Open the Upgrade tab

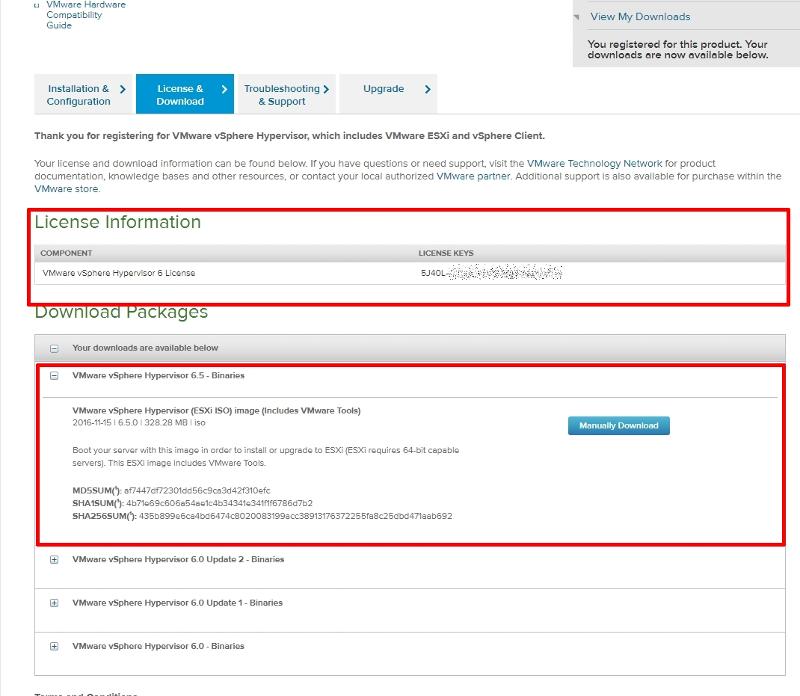(388, 94)
